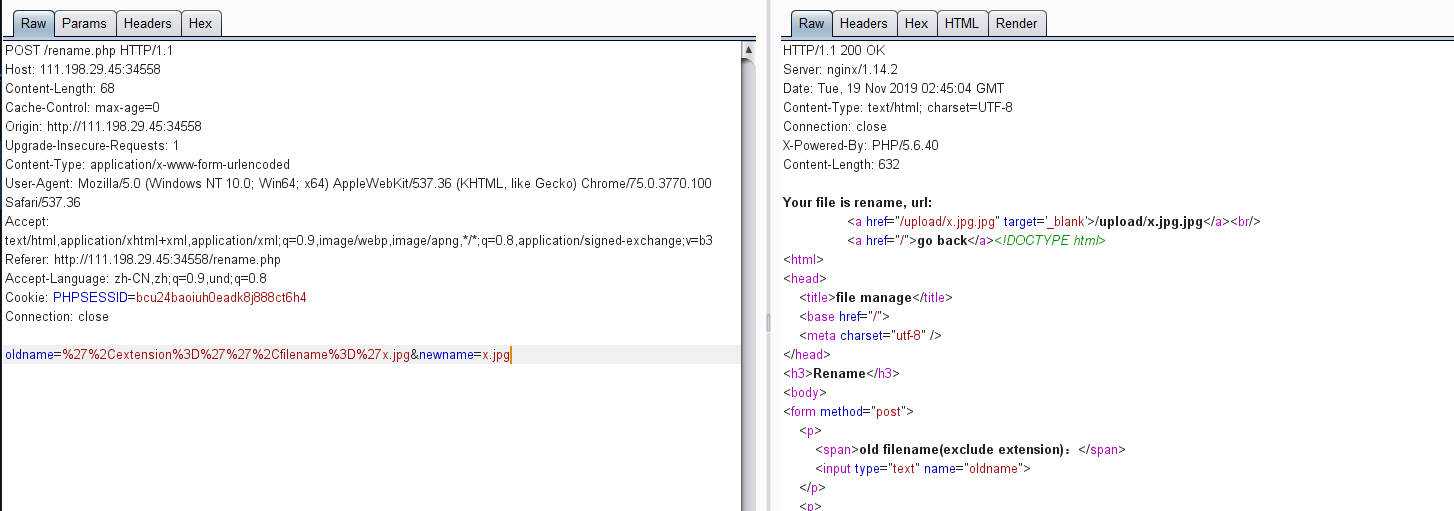Viewport: 1454px width, 511px height.
Task: Open the request Hex tab
Action: tap(200, 23)
